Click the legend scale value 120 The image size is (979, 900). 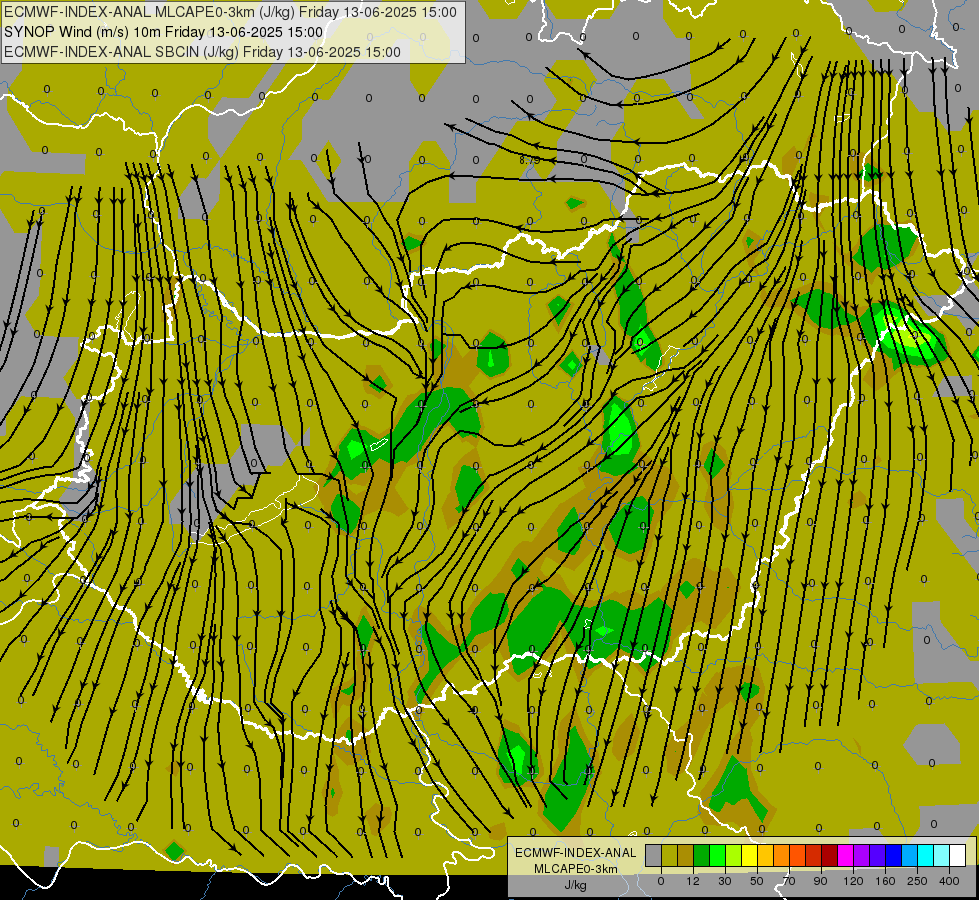(853, 881)
